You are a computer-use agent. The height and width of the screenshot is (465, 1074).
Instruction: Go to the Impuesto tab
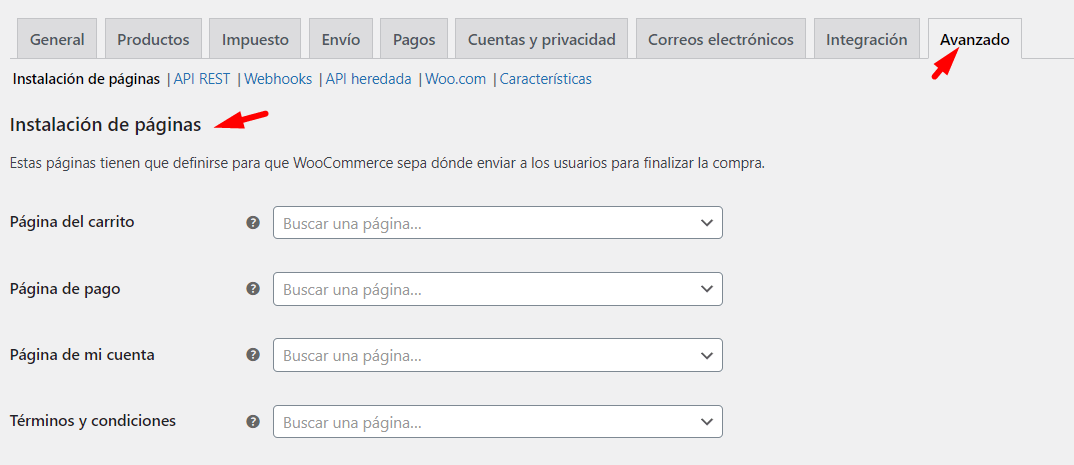pos(255,39)
